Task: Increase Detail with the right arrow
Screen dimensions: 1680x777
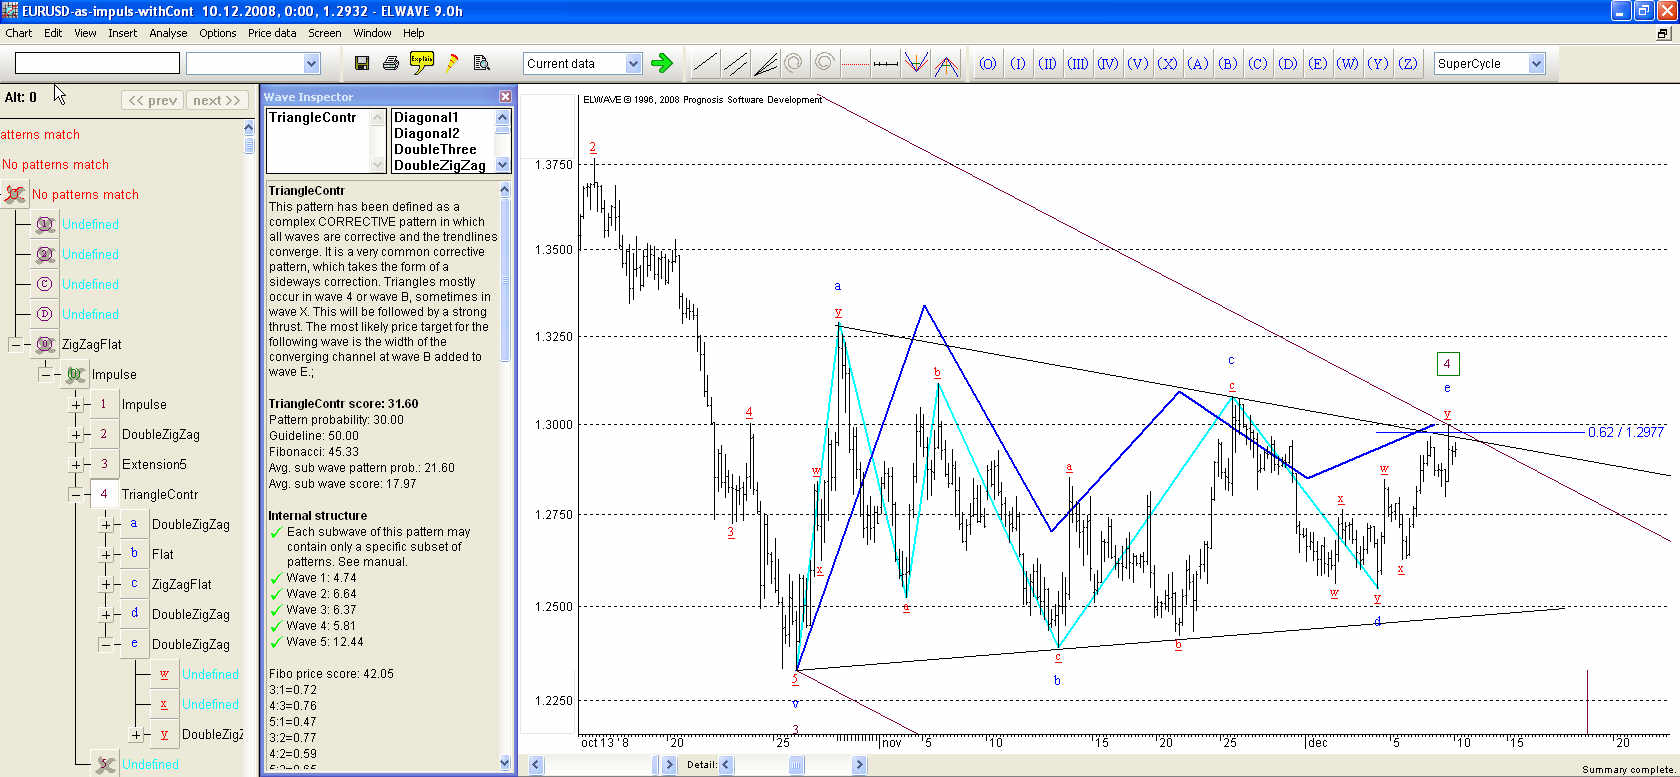Action: tap(859, 765)
